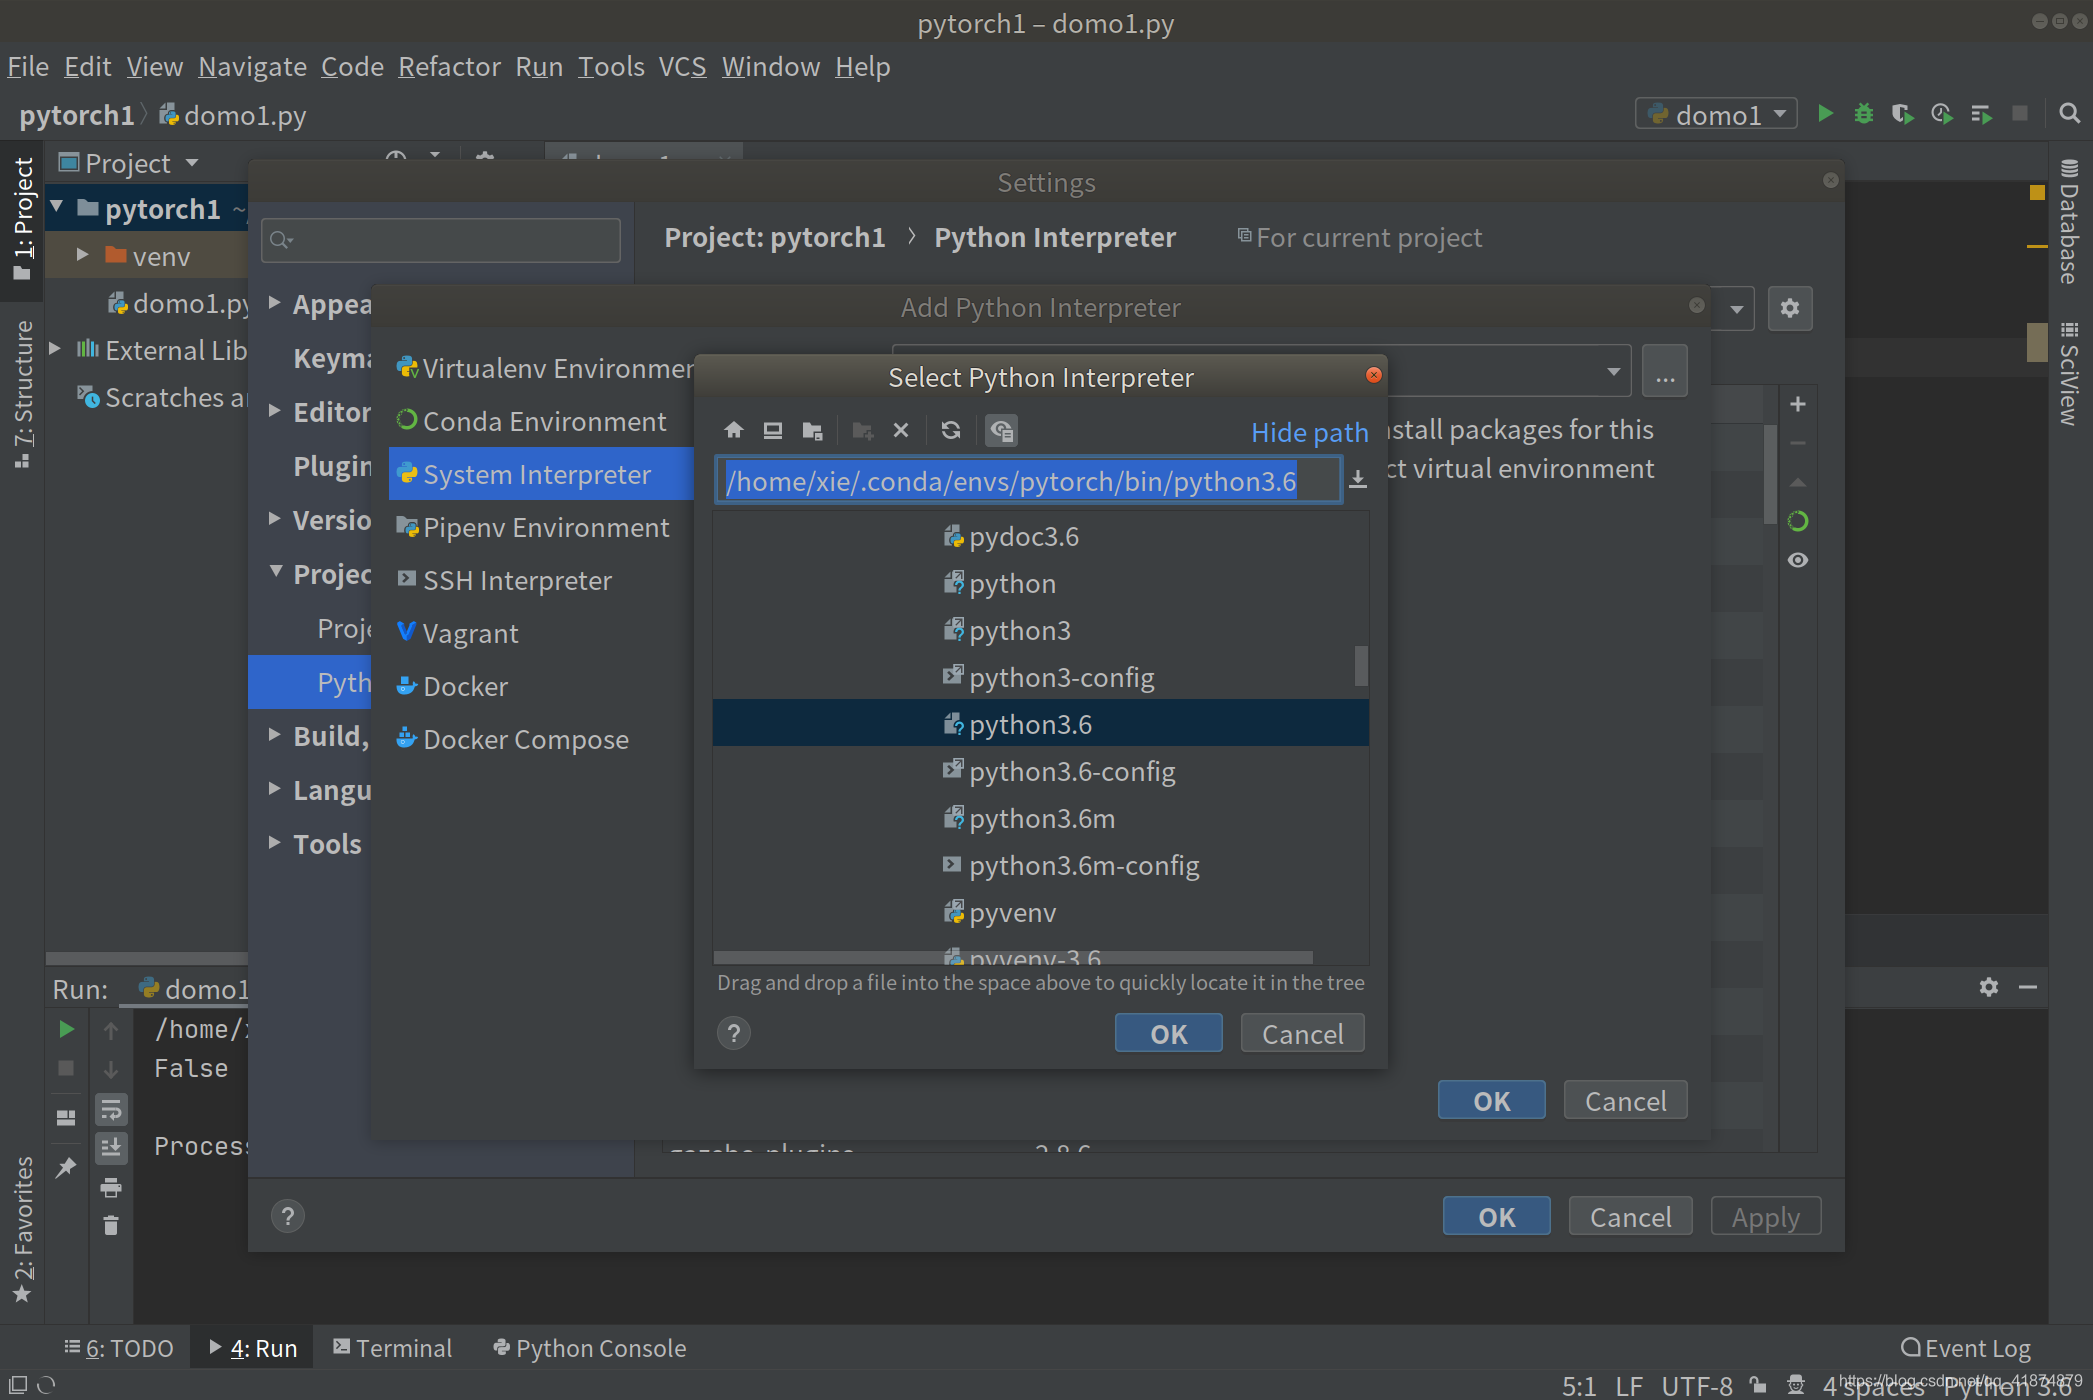Click the refresh icon in file chooser toolbar

(x=951, y=431)
